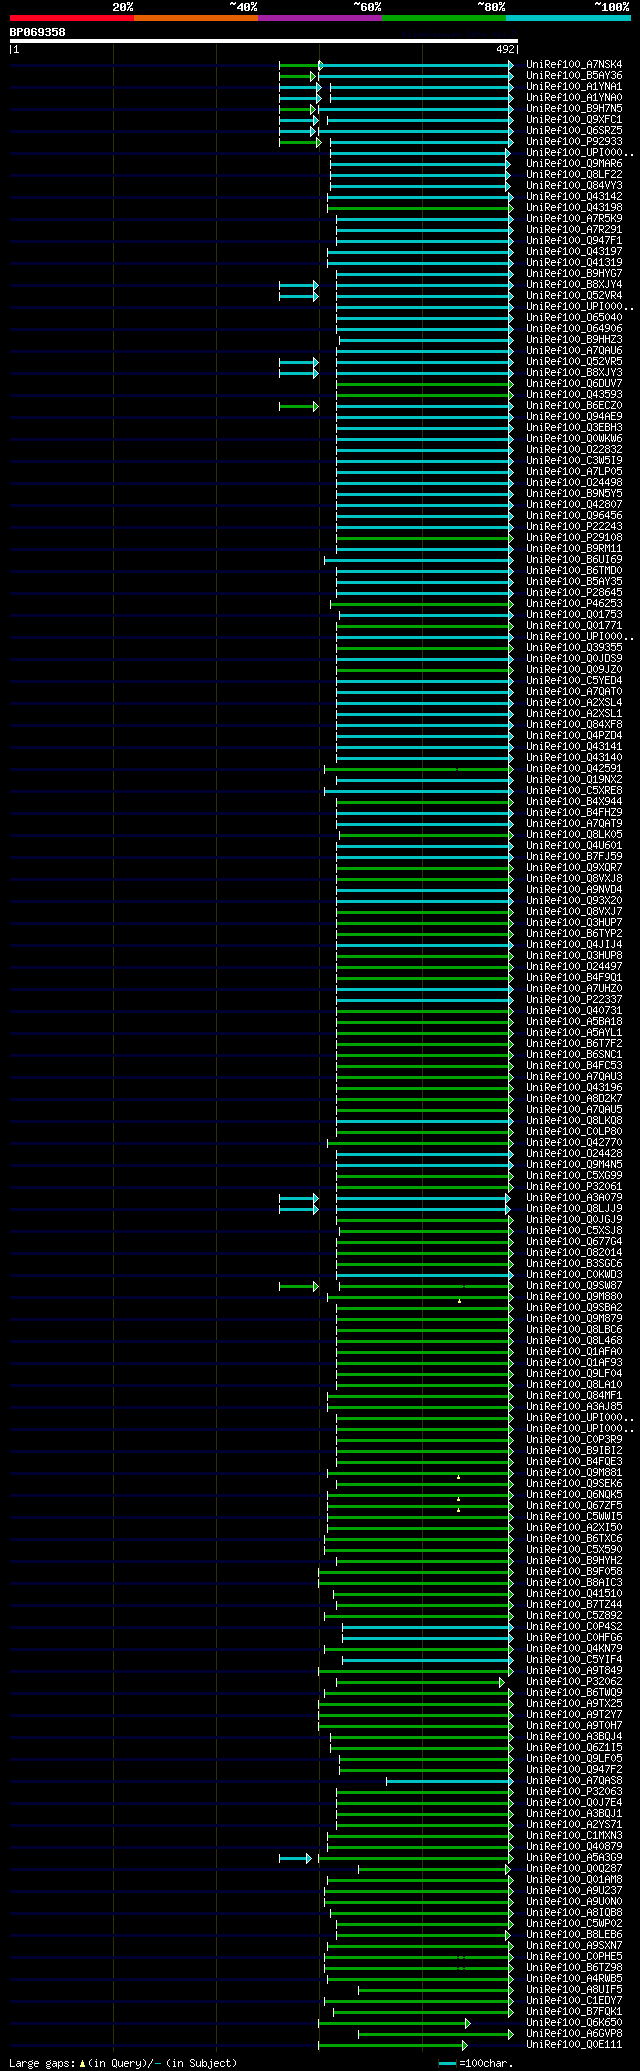Image resolution: width=640 pixels, height=2071 pixels.
Task: Select label UniRef100_Q9M880
Action: point(574,1297)
